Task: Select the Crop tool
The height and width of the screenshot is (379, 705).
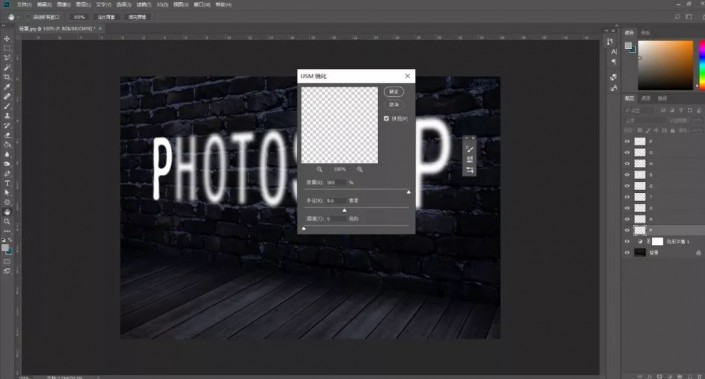Action: (x=7, y=77)
